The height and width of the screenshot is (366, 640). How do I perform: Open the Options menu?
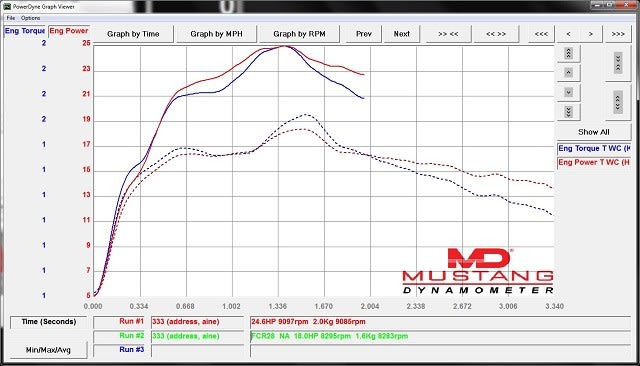(x=31, y=18)
